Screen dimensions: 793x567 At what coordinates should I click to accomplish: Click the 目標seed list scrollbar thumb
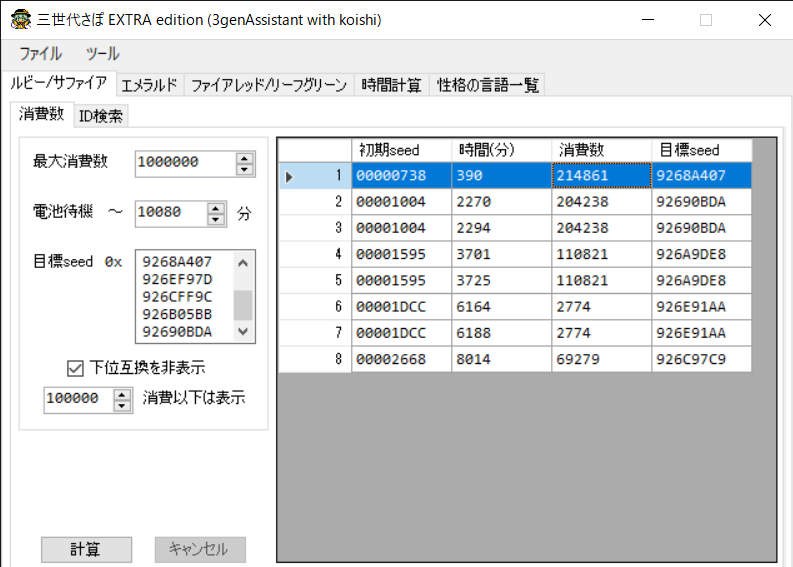(x=243, y=305)
